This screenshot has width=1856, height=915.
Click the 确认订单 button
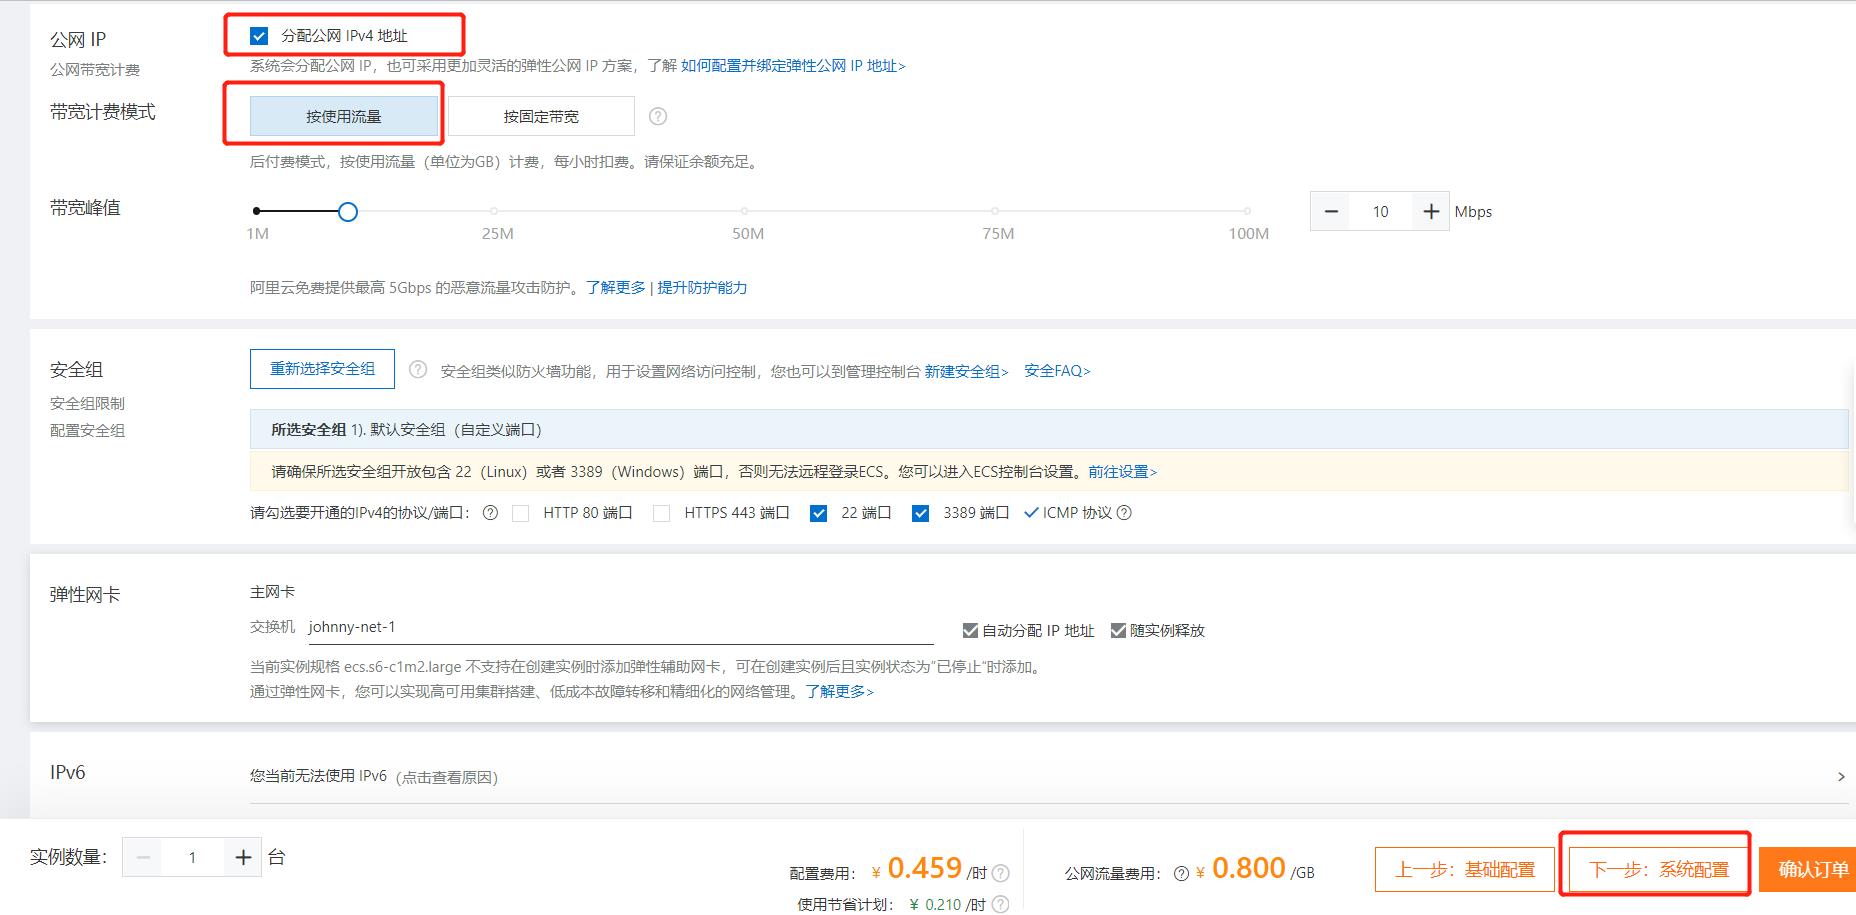click(1808, 870)
